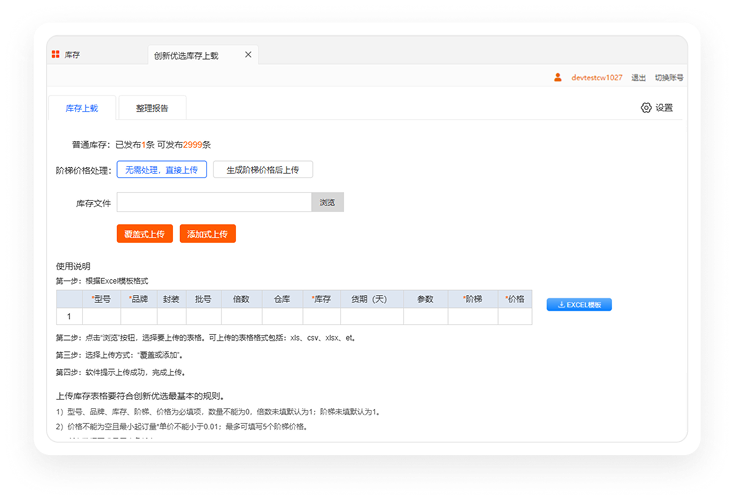The width and height of the screenshot is (735, 501).
Task: Click the devtestcw1027 username link
Action: click(597, 77)
